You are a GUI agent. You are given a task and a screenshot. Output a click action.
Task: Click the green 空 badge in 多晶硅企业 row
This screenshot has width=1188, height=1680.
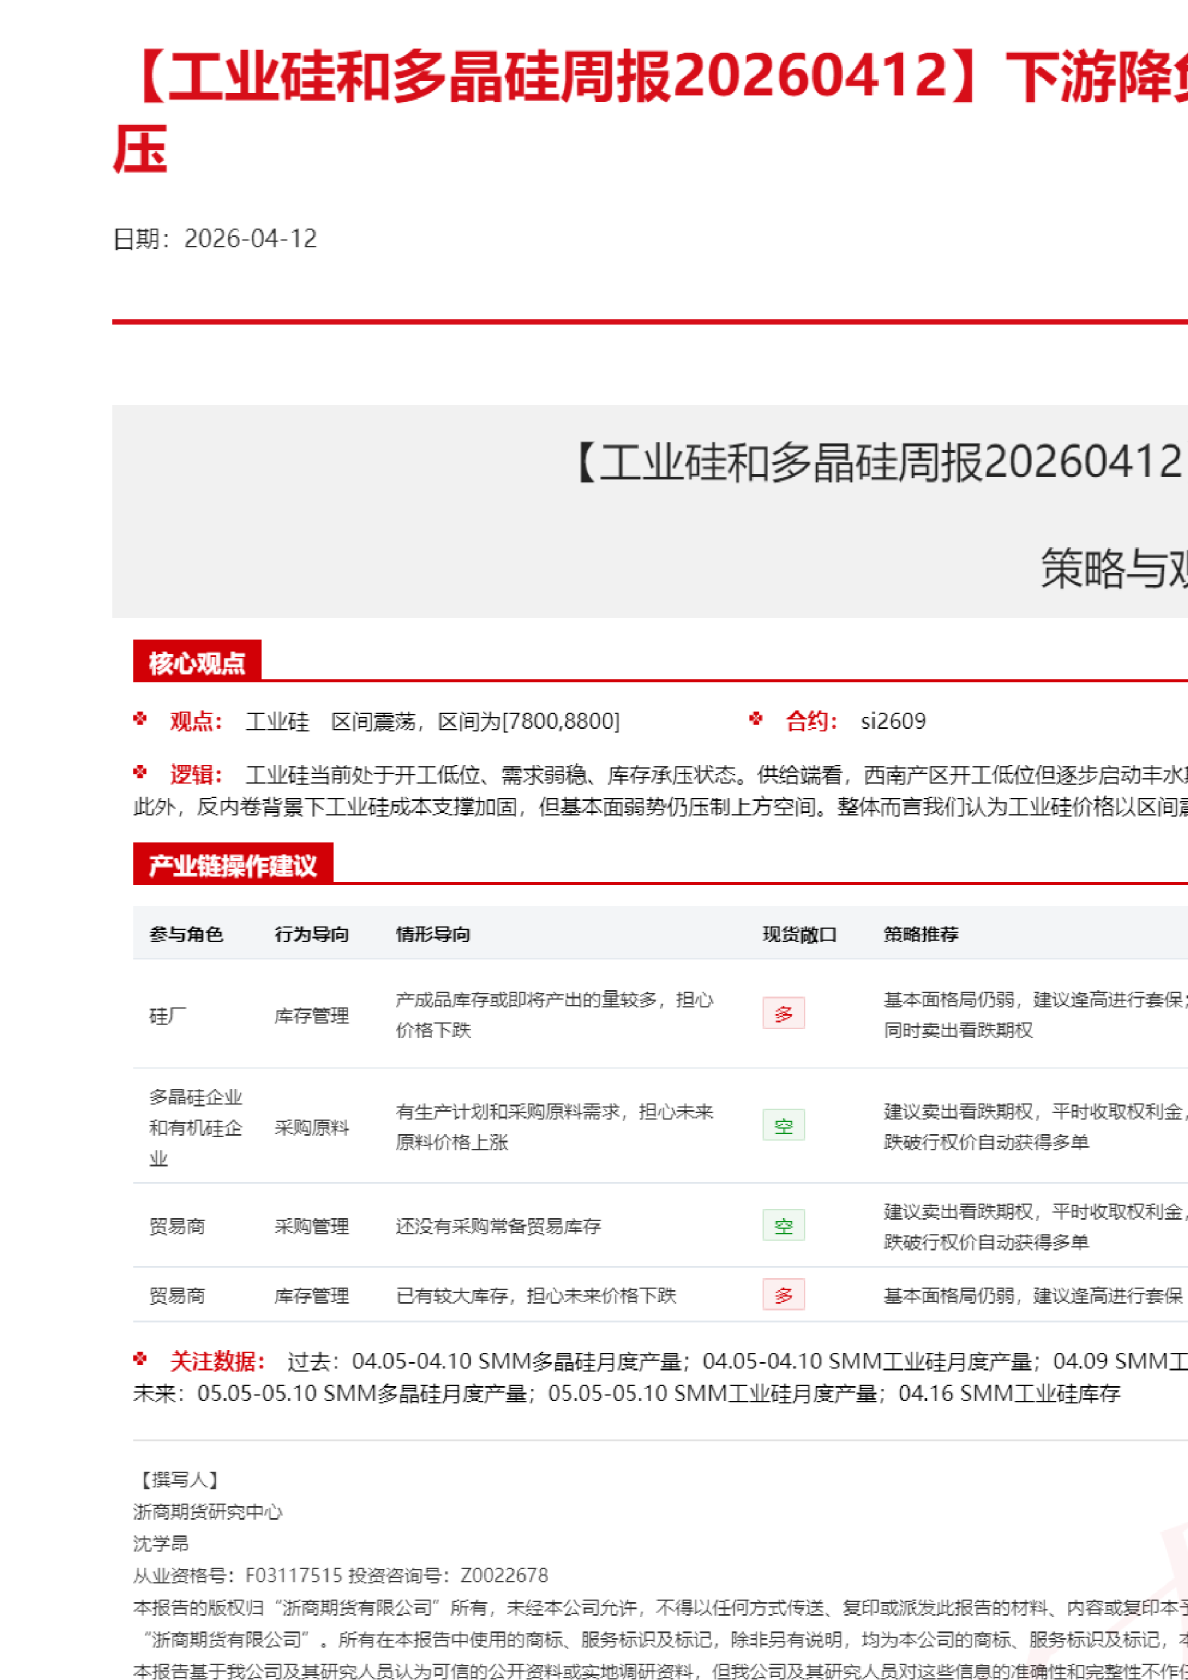pos(783,1126)
